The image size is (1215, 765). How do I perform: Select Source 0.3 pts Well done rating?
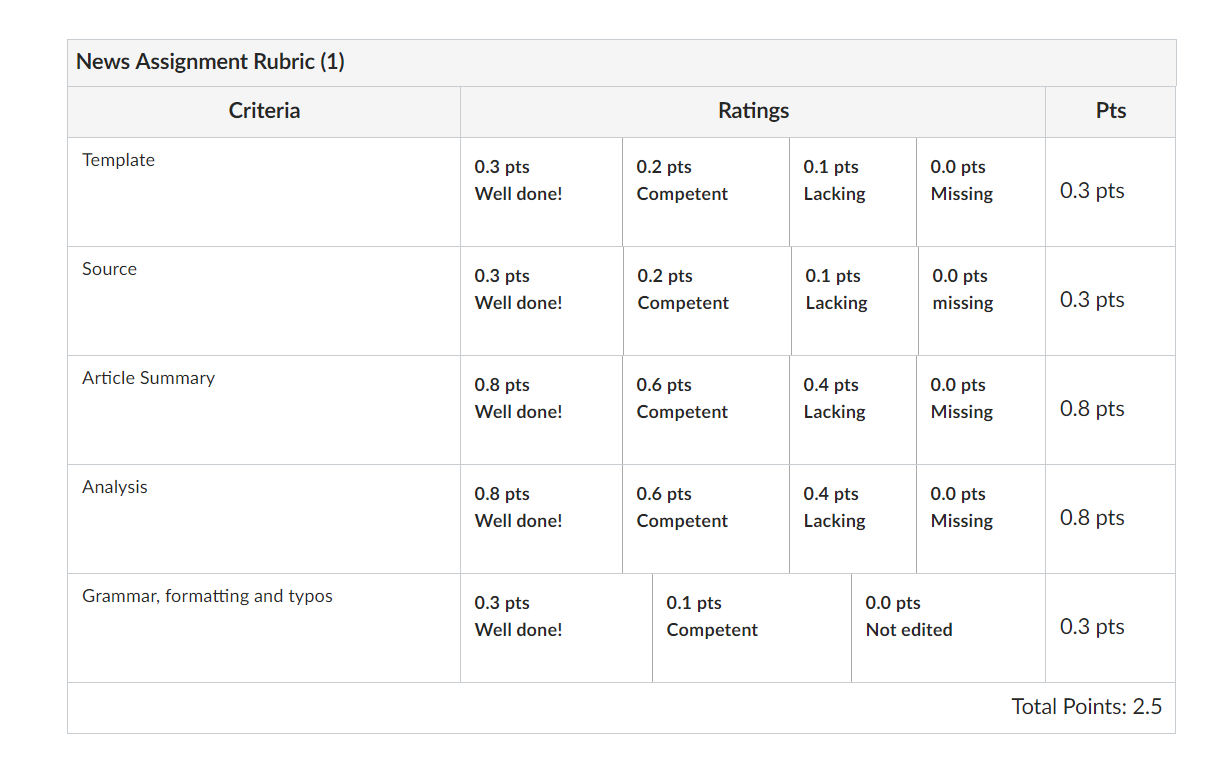click(x=541, y=301)
